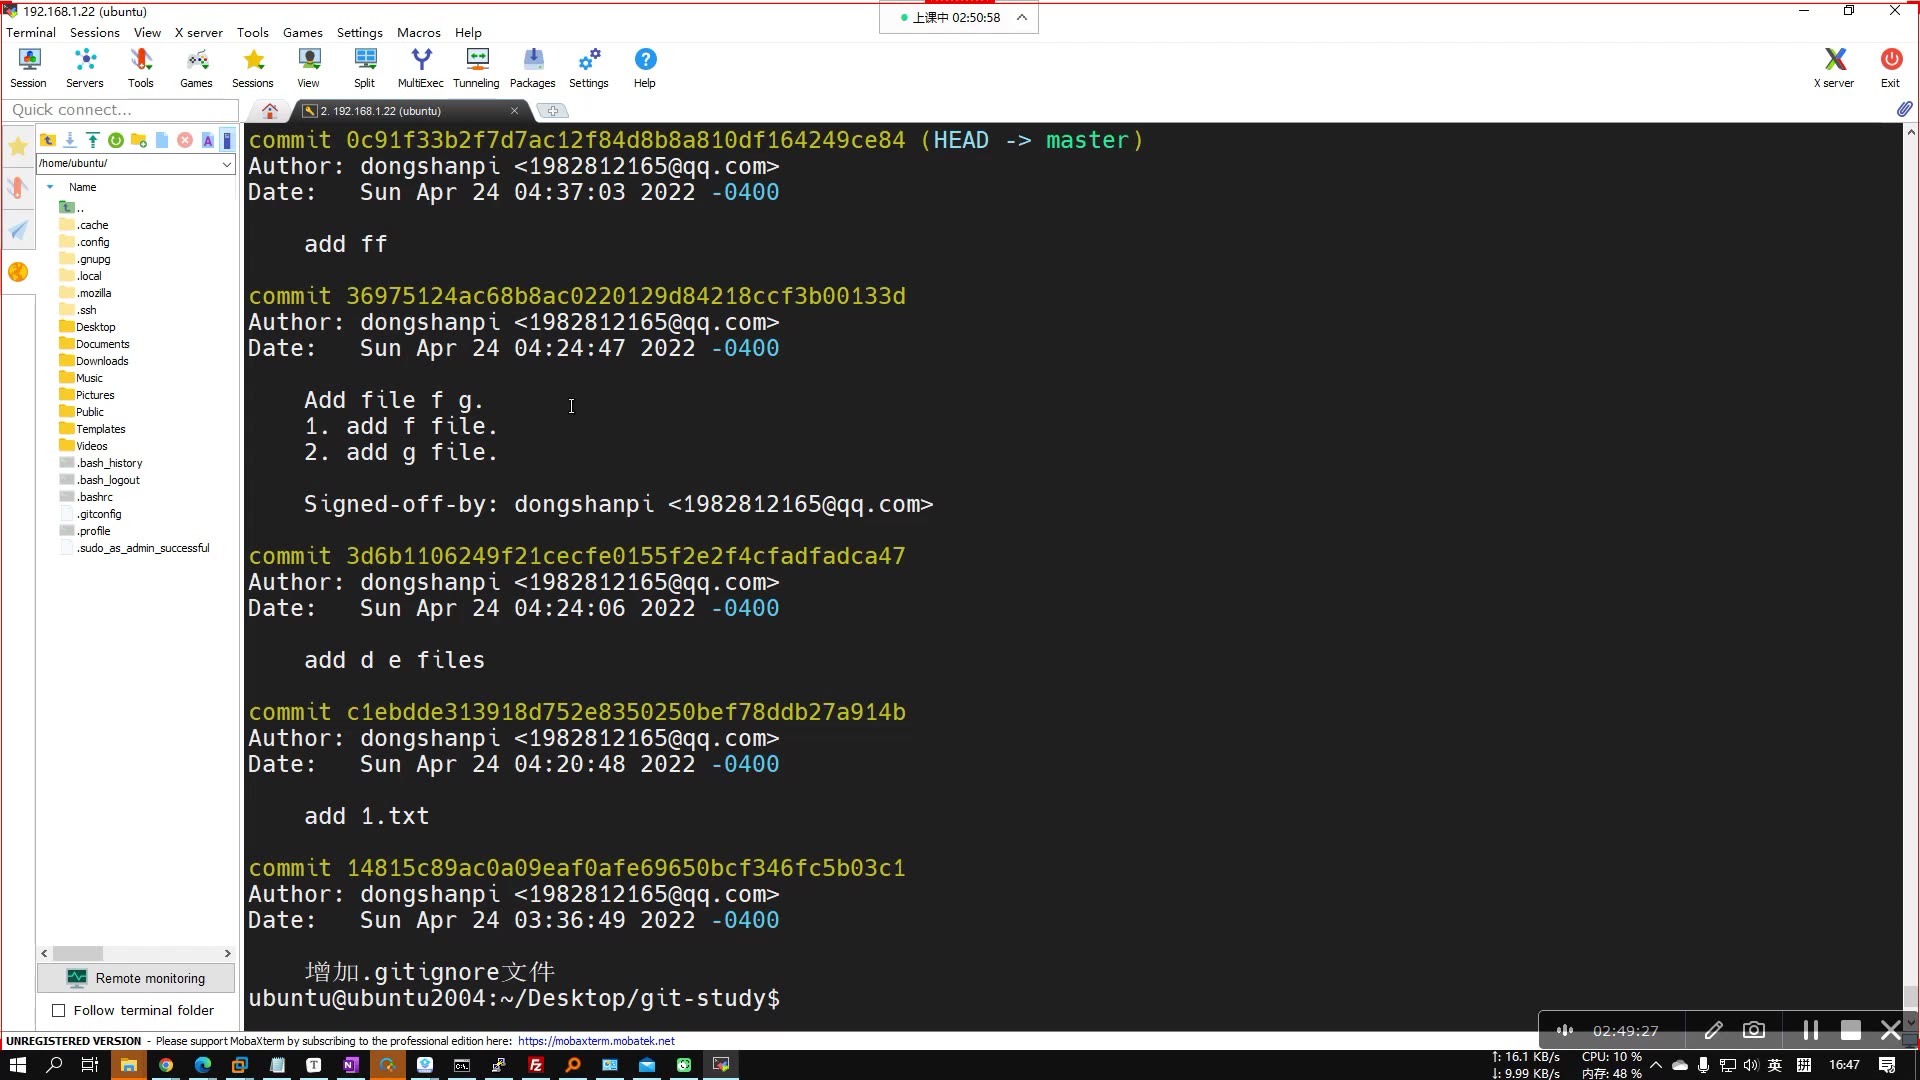The height and width of the screenshot is (1080, 1920).
Task: Click the Tools icon in MobaXterm toolbar
Action: [140, 67]
